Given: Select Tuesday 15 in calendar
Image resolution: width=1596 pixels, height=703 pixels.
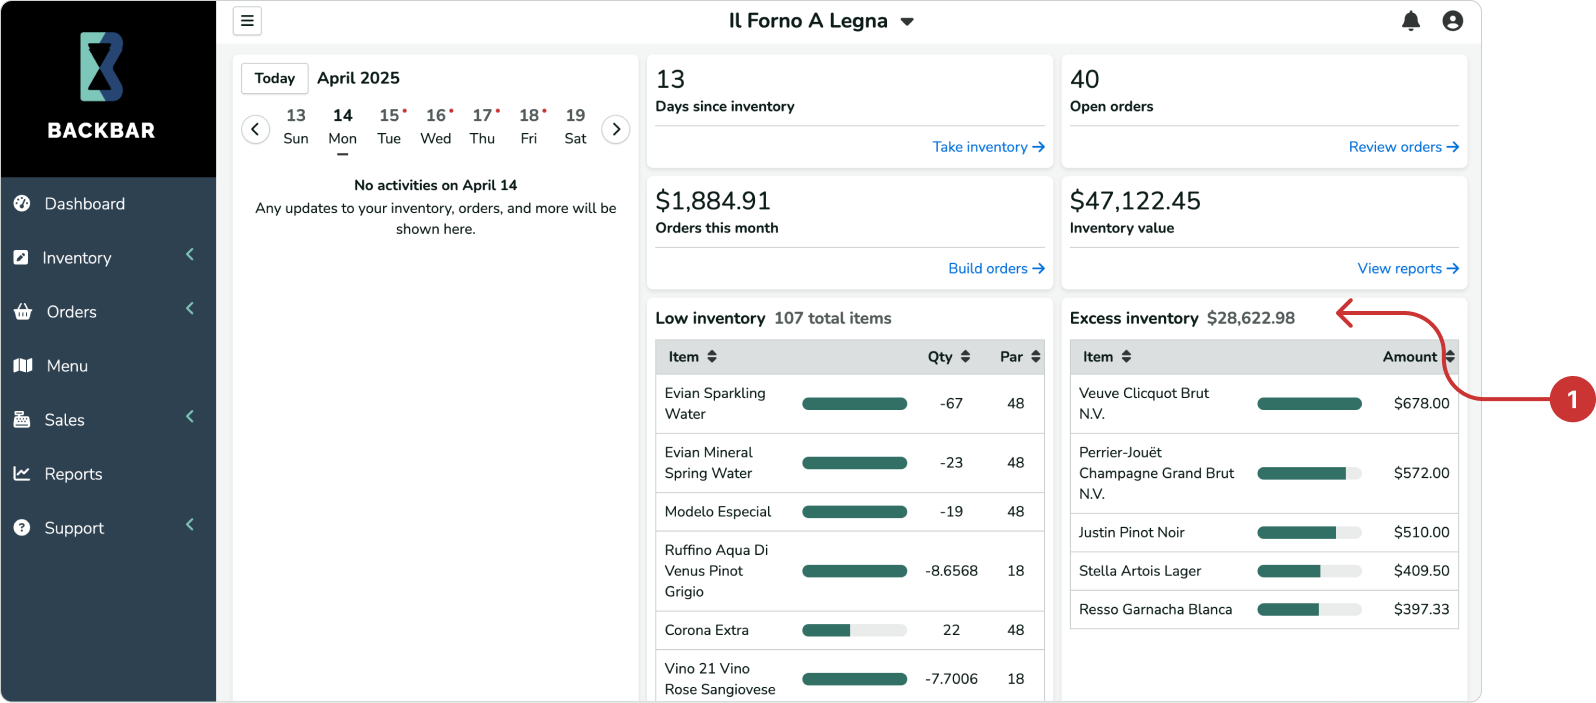Looking at the screenshot, I should pyautogui.click(x=389, y=127).
